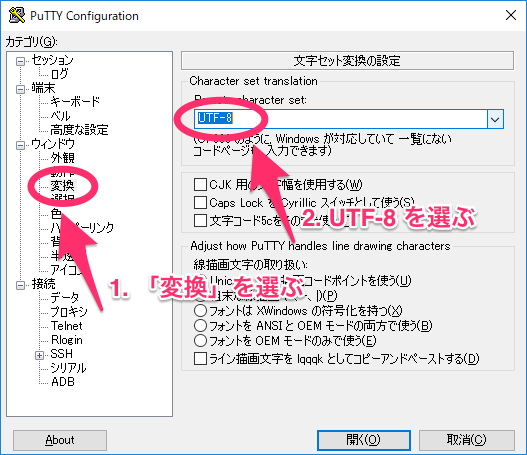Select the Telnet category
This screenshot has width=527, height=455.
point(67,326)
